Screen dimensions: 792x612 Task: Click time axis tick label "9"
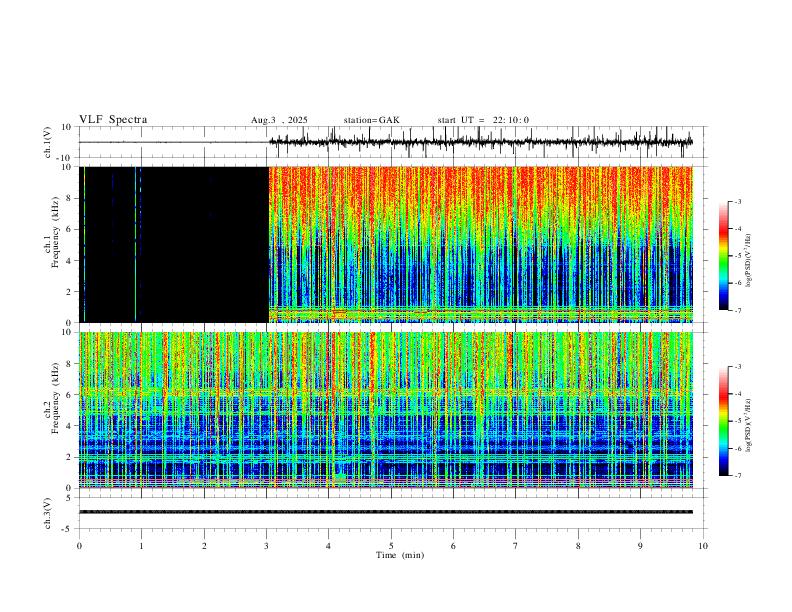[x=640, y=546]
